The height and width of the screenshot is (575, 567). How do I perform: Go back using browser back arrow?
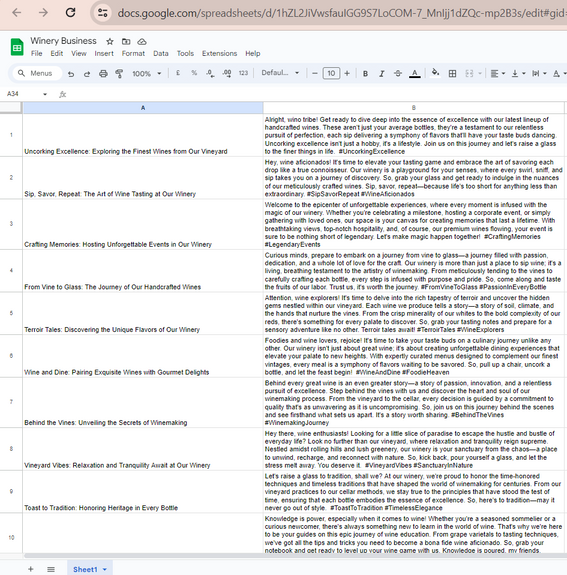[17, 13]
